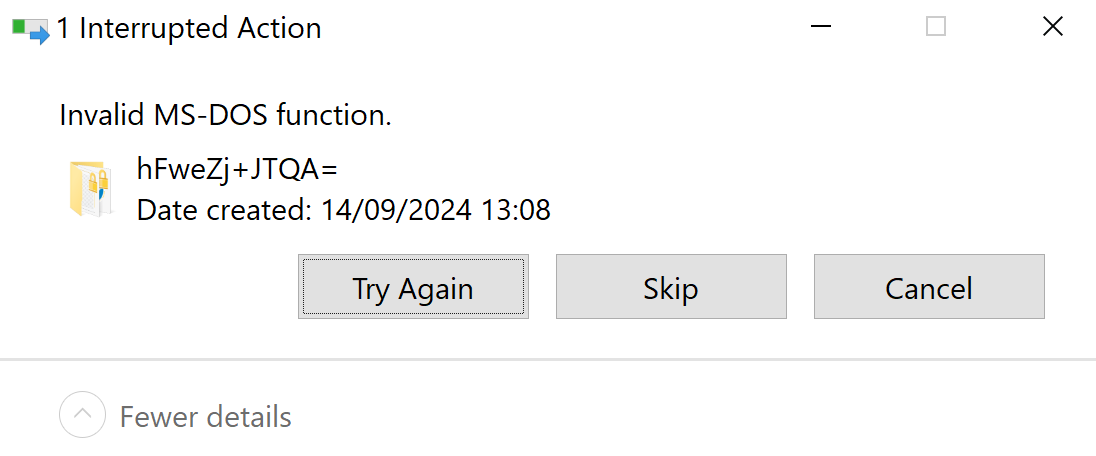Click the "Fewer details" label
1096x456 pixels.
(x=205, y=416)
